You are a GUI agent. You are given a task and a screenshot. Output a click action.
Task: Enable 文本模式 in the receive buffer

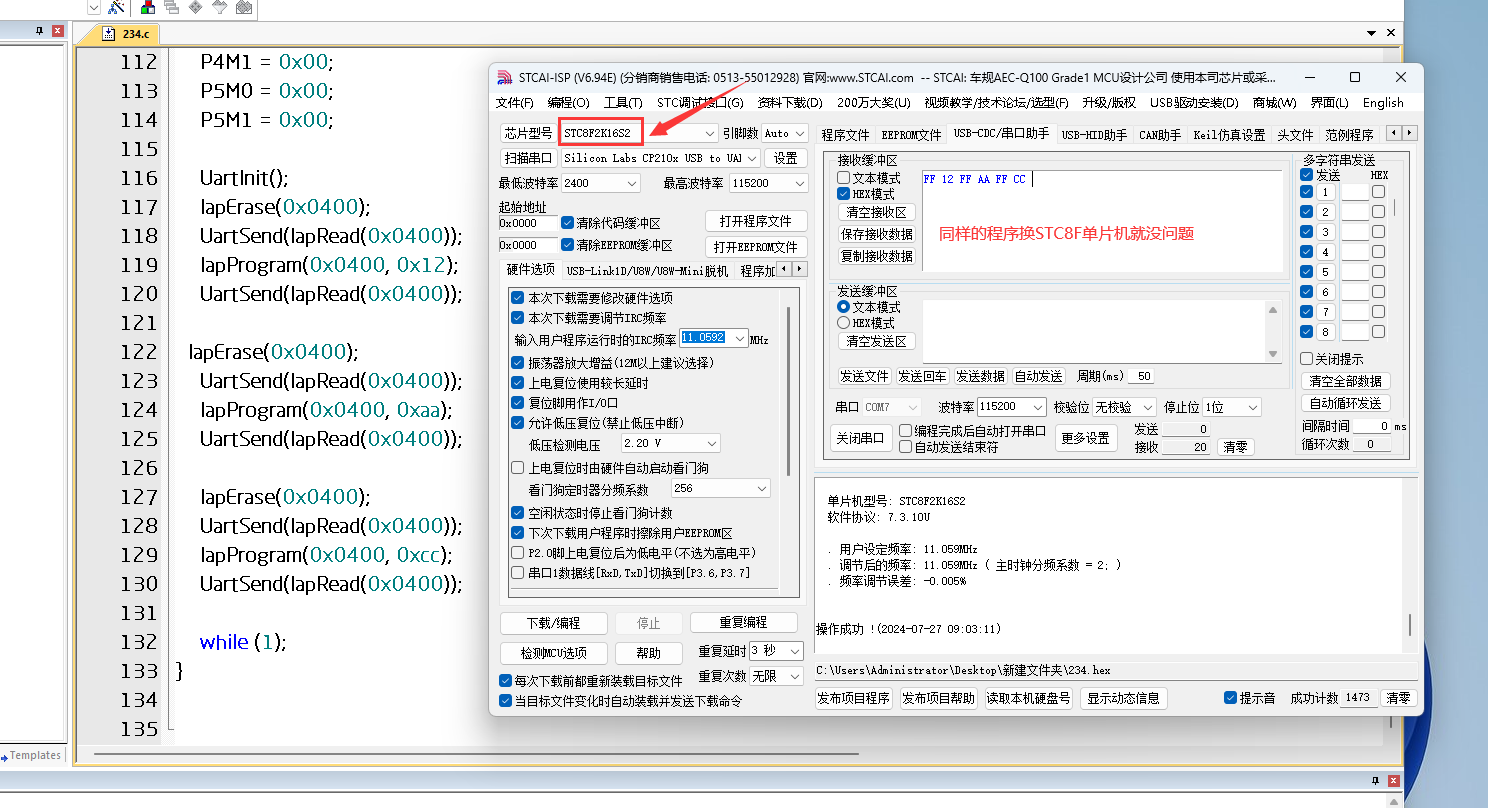[x=844, y=178]
